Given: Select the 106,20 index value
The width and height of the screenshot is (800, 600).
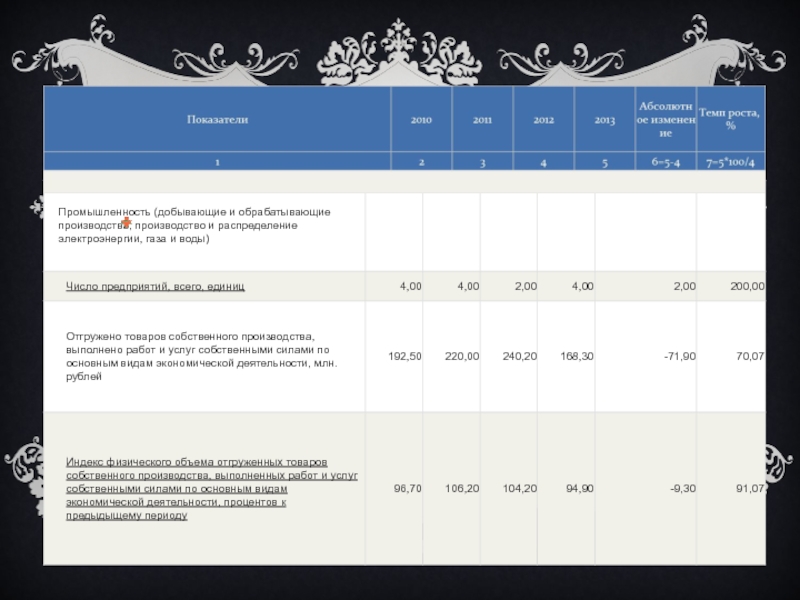Looking at the screenshot, I should (462, 488).
